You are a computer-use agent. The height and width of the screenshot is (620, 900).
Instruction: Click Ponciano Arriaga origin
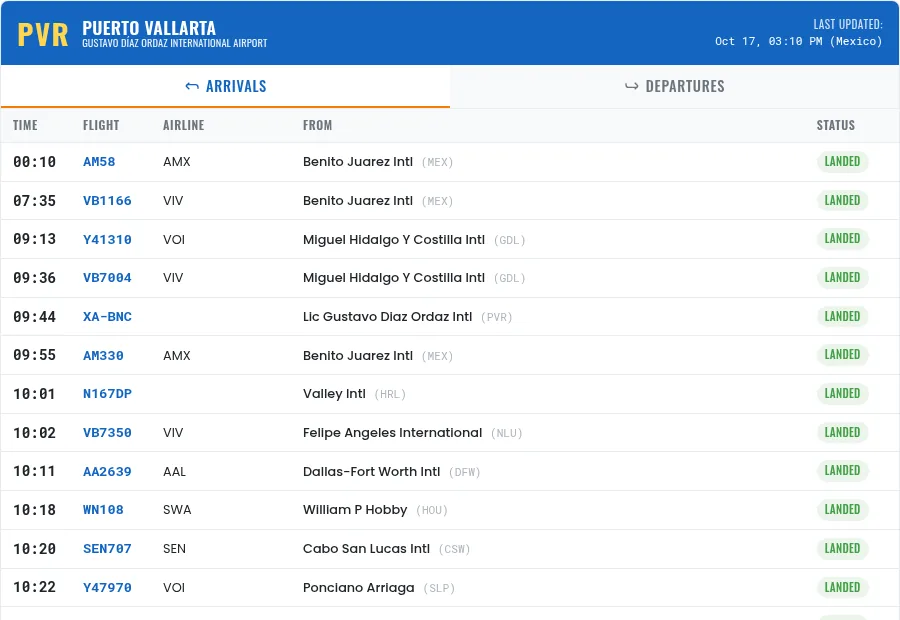(359, 588)
